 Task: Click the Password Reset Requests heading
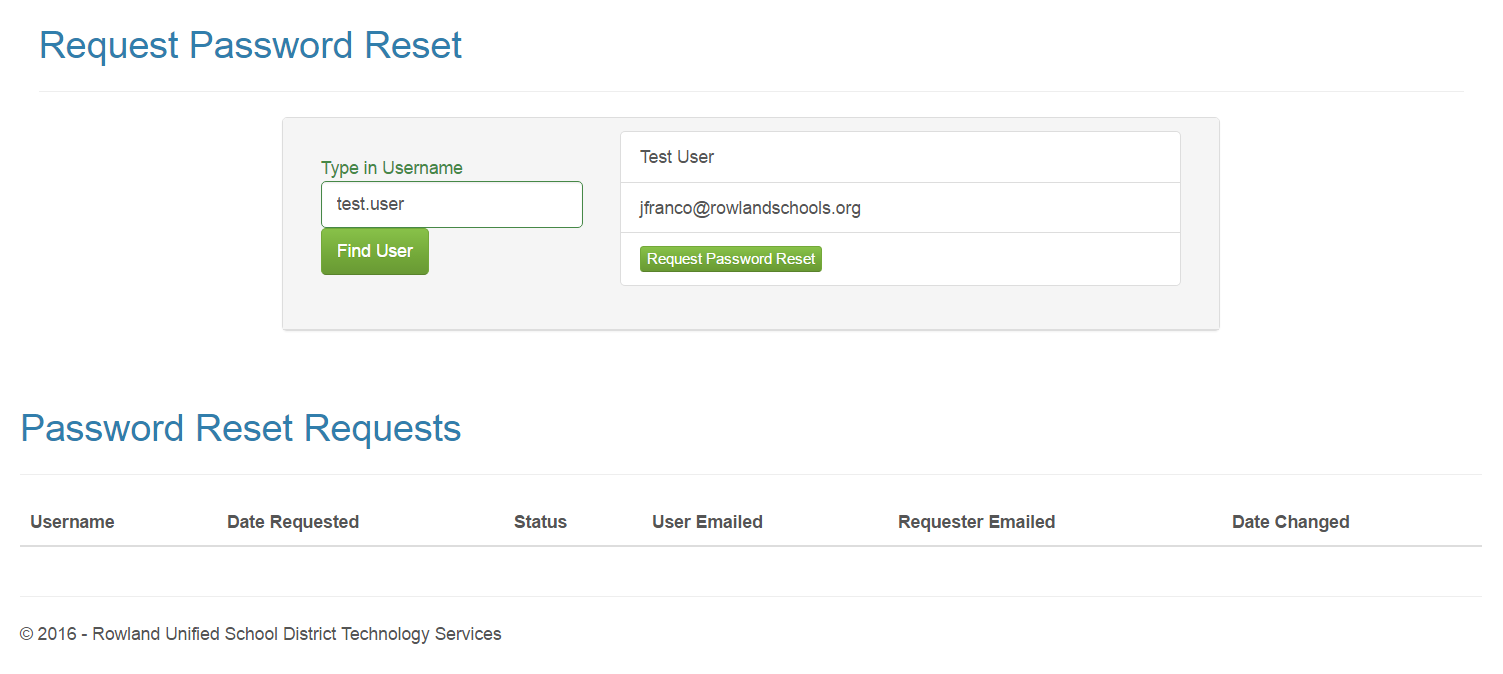[x=240, y=428]
